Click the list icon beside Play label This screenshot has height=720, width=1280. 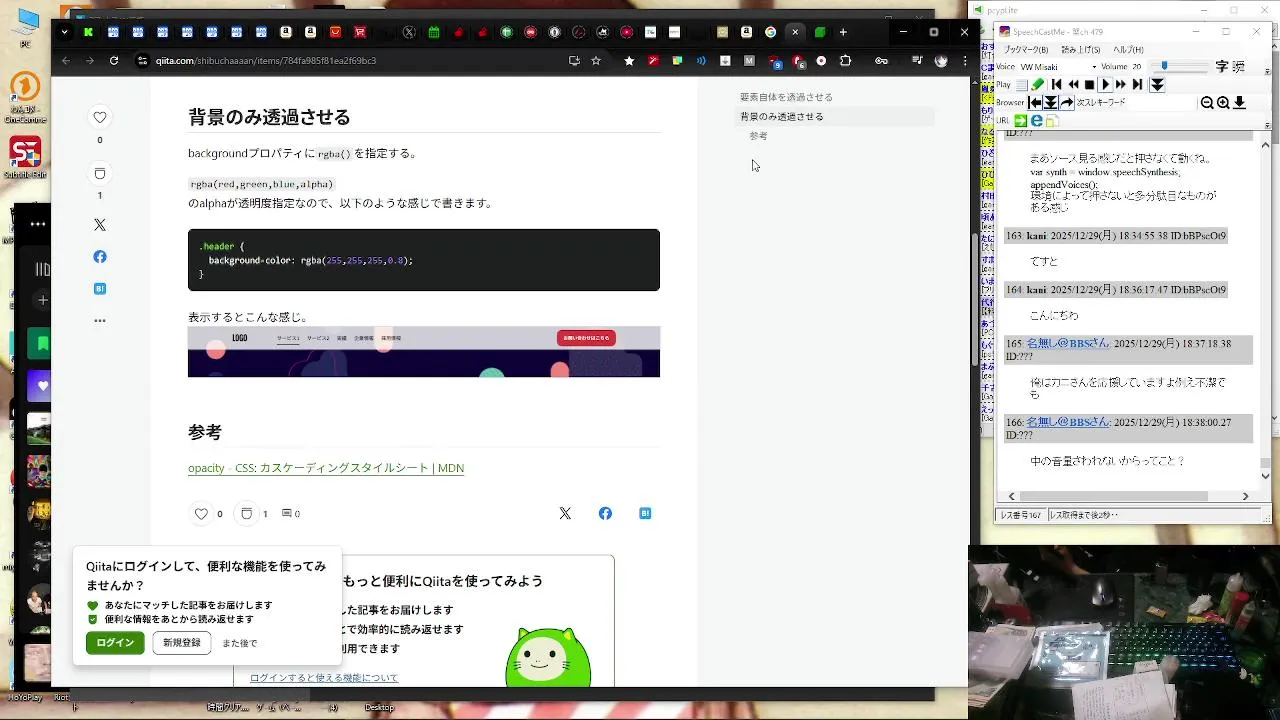pyautogui.click(x=1022, y=84)
